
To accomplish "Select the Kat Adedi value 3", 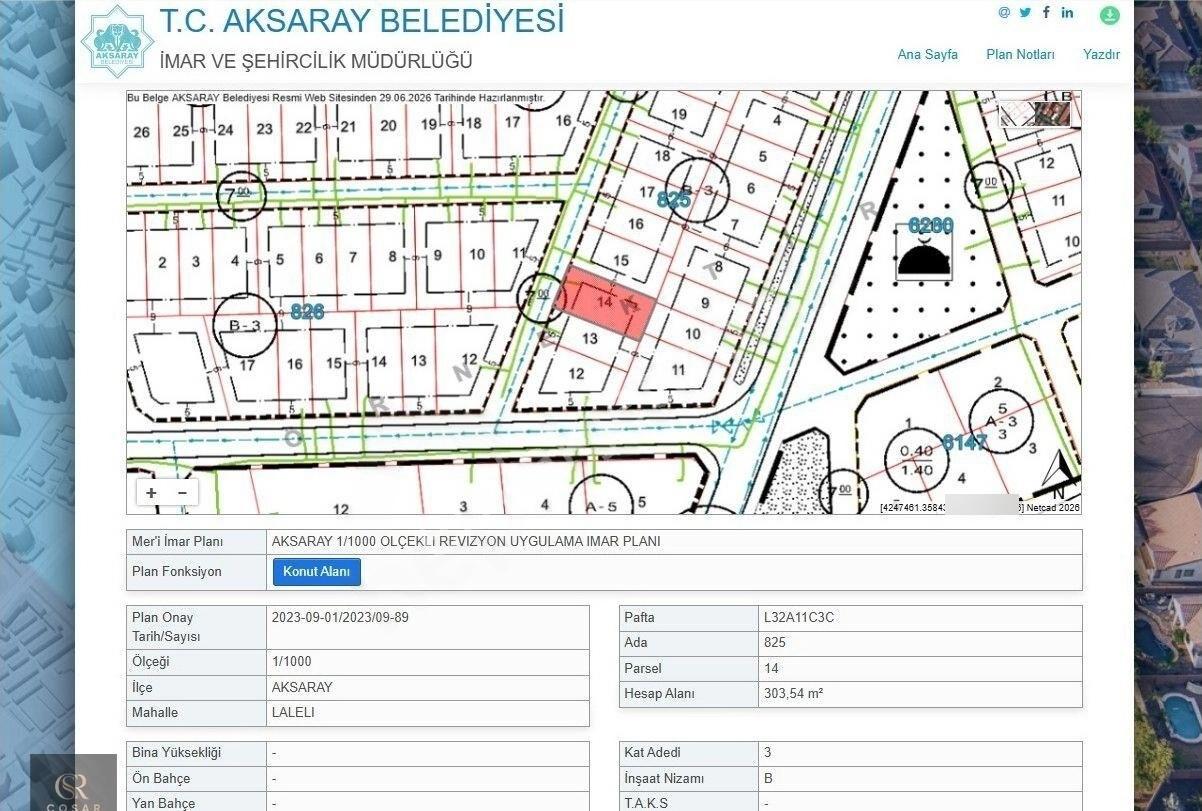I will [x=768, y=753].
